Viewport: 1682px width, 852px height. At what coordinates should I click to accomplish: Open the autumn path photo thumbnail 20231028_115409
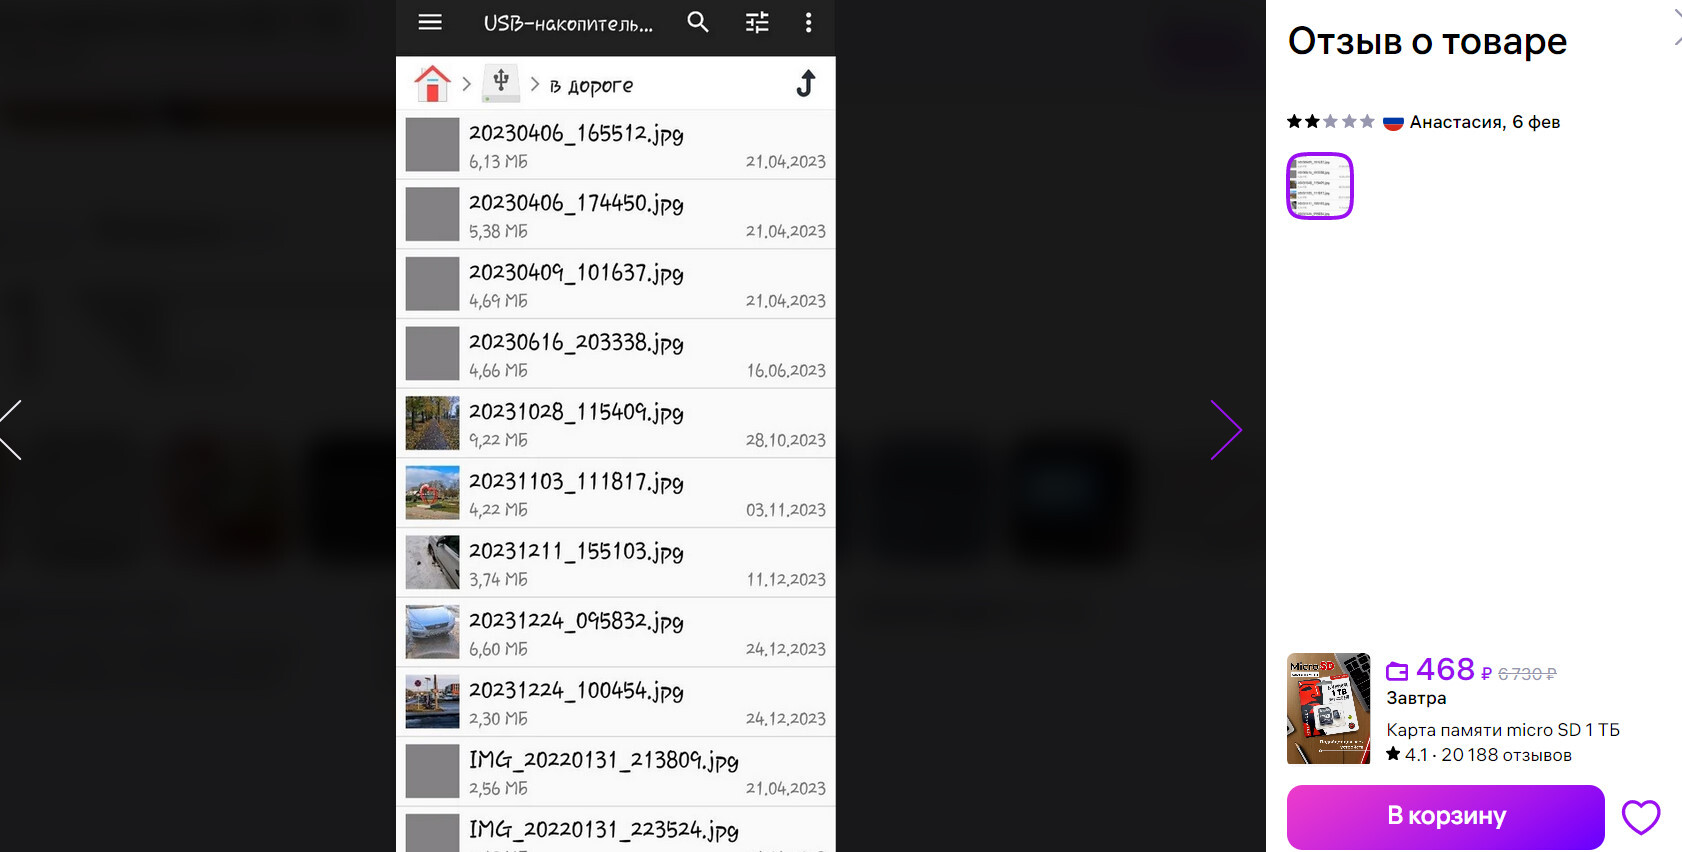coord(432,423)
